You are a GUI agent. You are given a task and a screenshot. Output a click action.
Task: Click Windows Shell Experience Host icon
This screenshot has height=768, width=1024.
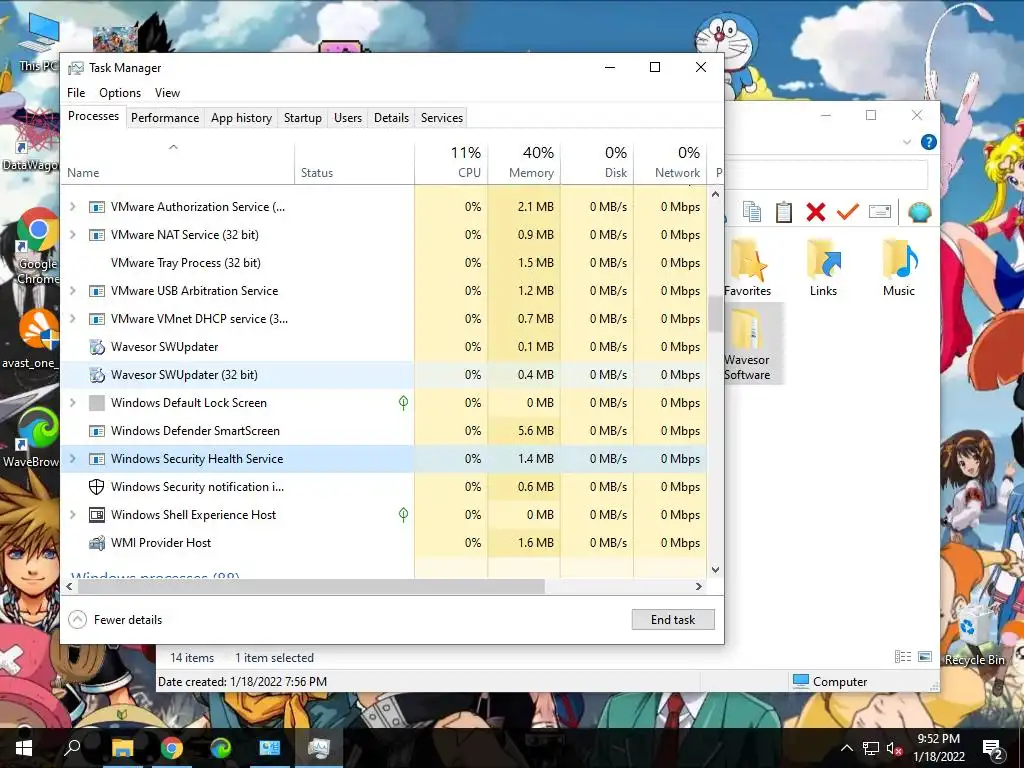coord(97,515)
